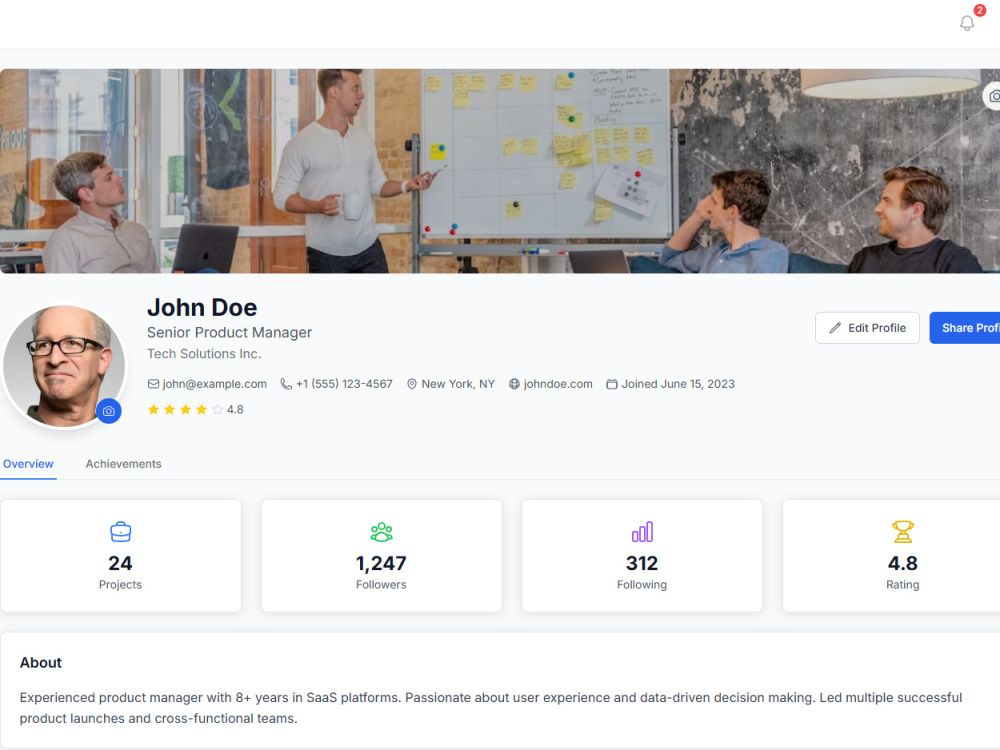Click the Share Profile button
Image resolution: width=1000 pixels, height=750 pixels.
(x=965, y=328)
